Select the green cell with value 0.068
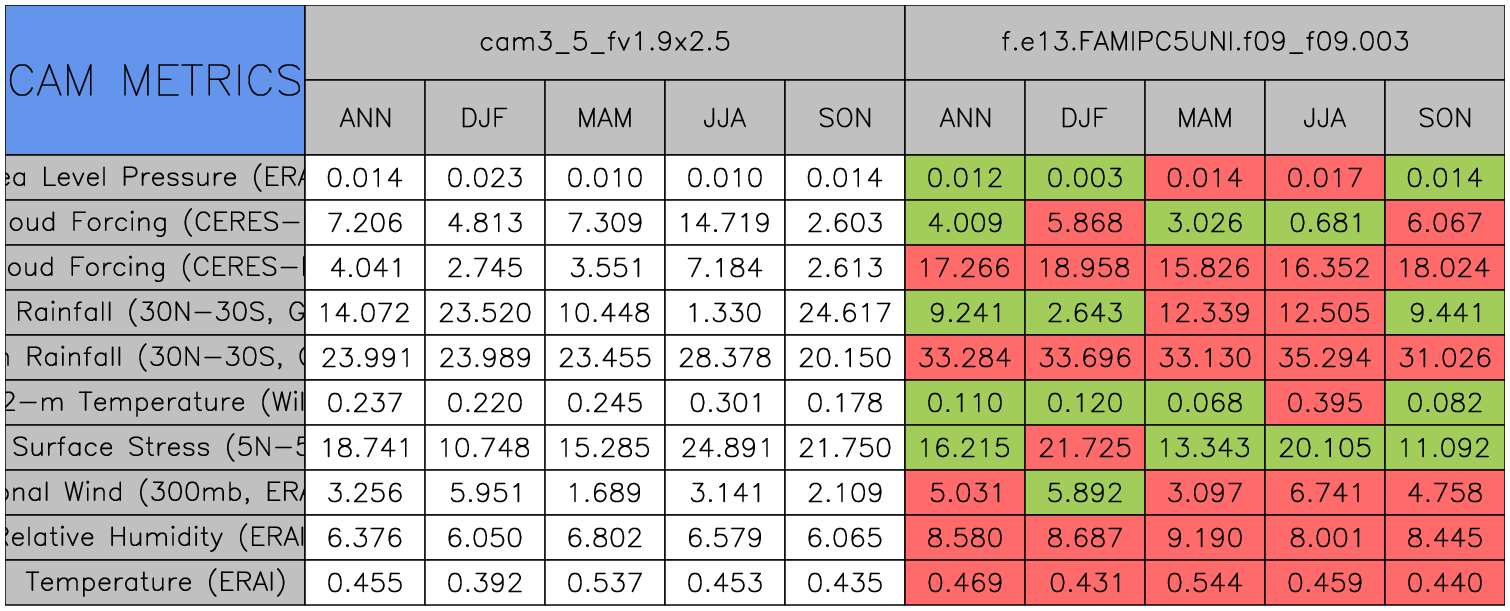 tap(1204, 403)
